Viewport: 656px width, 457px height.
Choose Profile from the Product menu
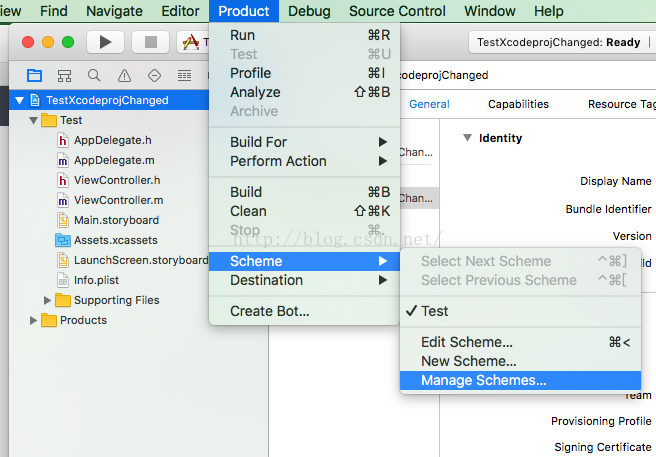(x=304, y=73)
